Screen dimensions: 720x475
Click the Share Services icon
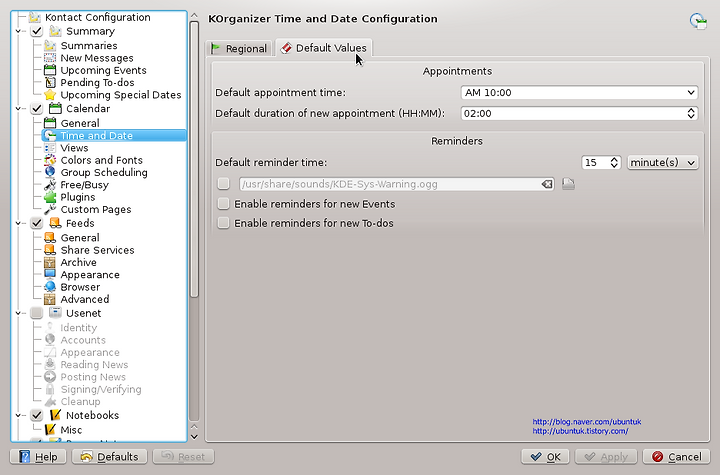50,250
